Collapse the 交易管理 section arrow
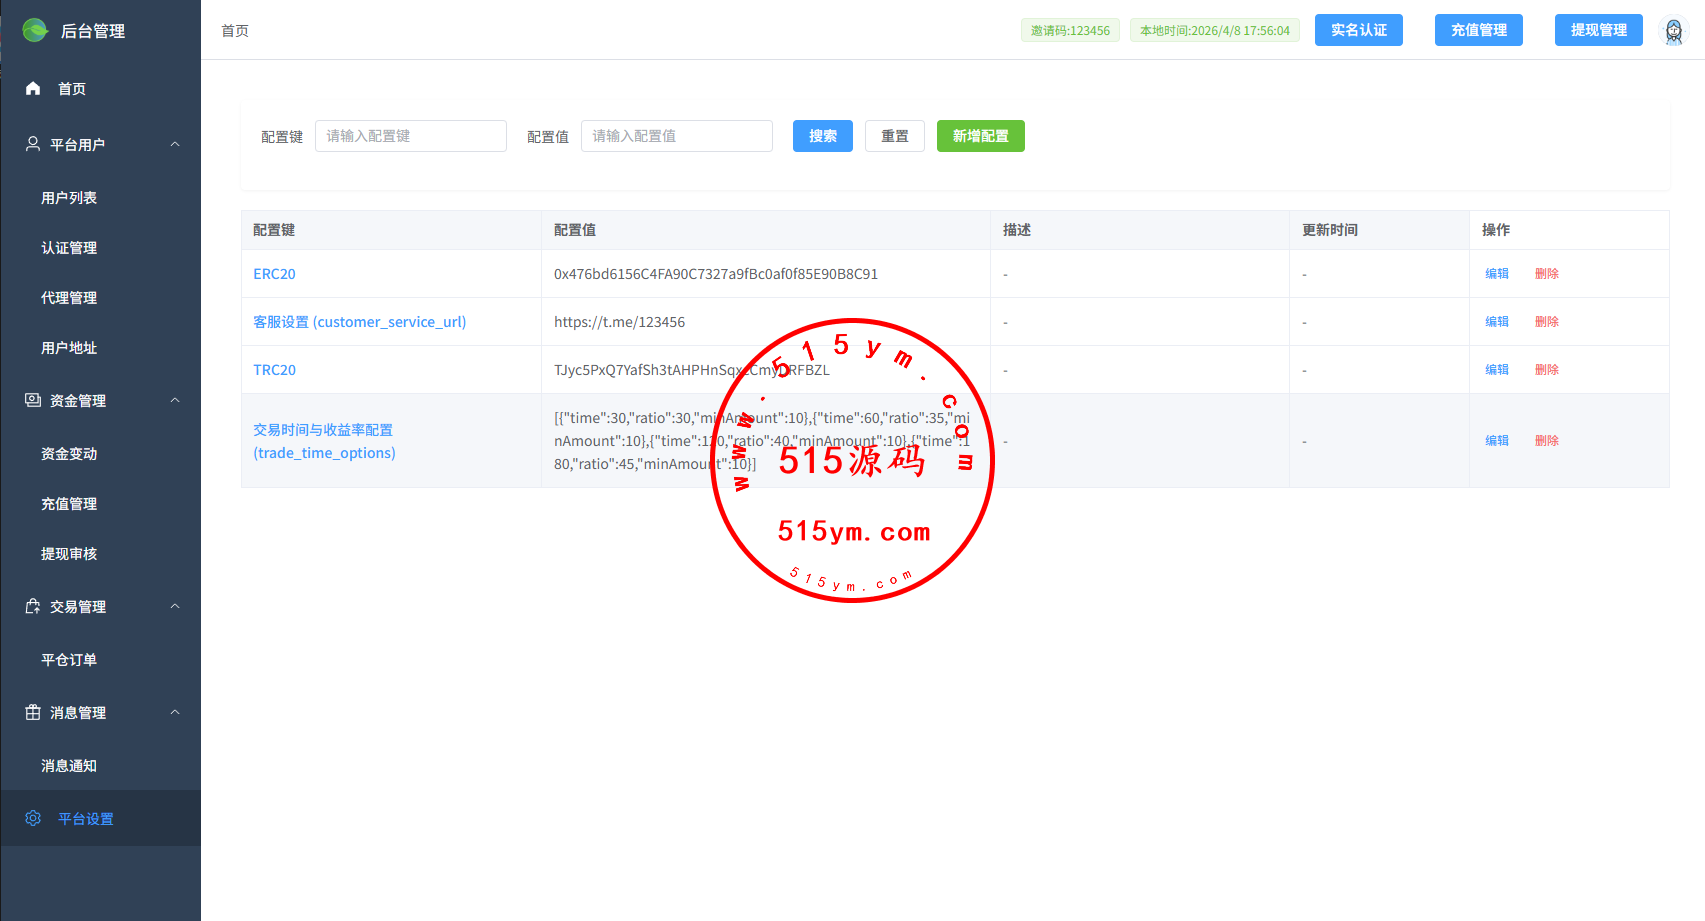Screen dimensions: 1705x921 [x=175, y=607]
